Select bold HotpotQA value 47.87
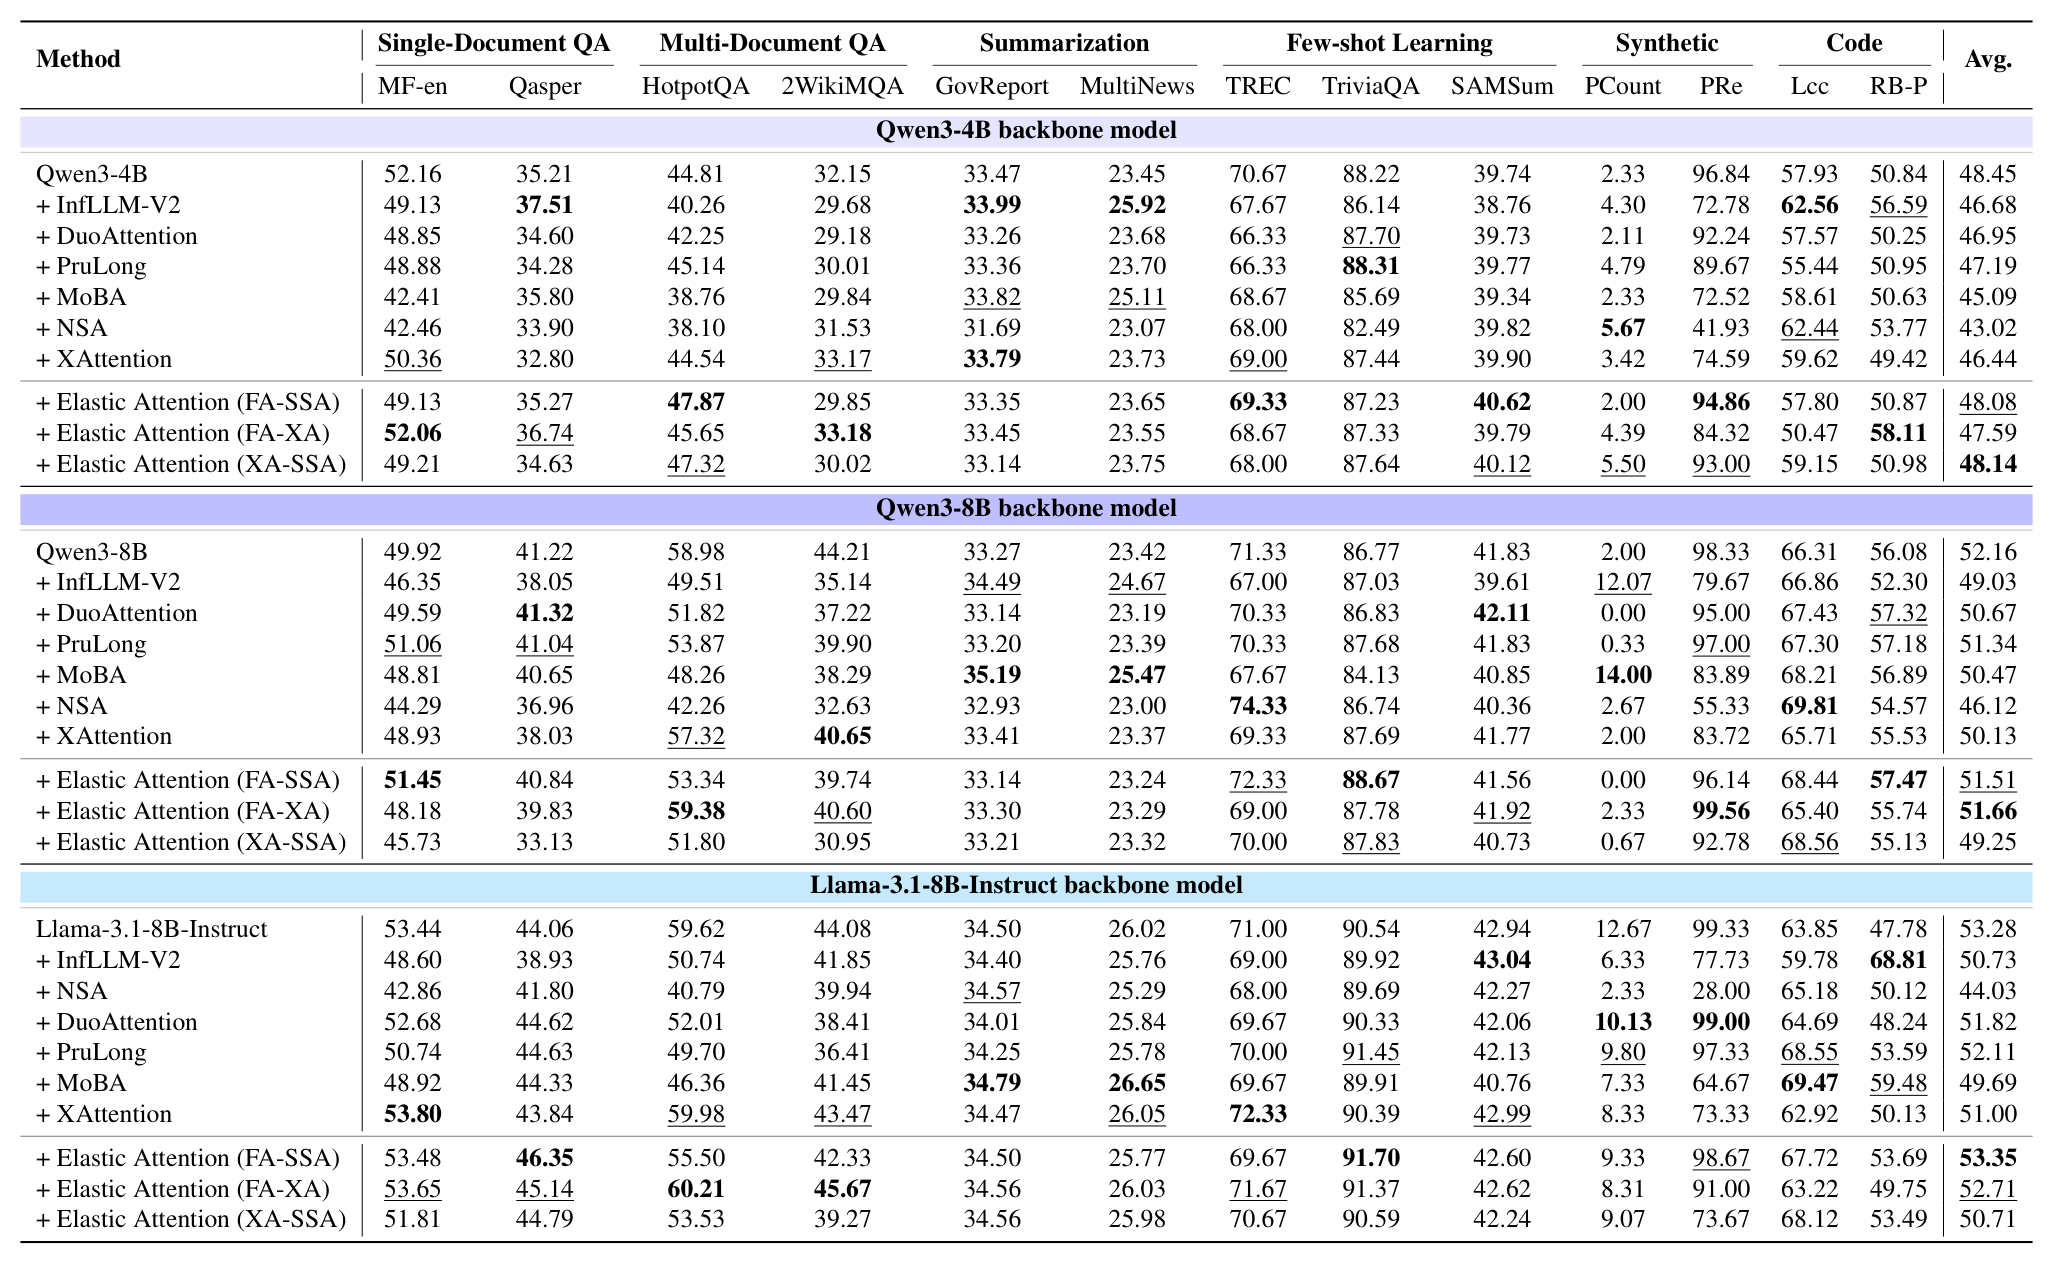This screenshot has height=1266, width=2054. (x=696, y=402)
